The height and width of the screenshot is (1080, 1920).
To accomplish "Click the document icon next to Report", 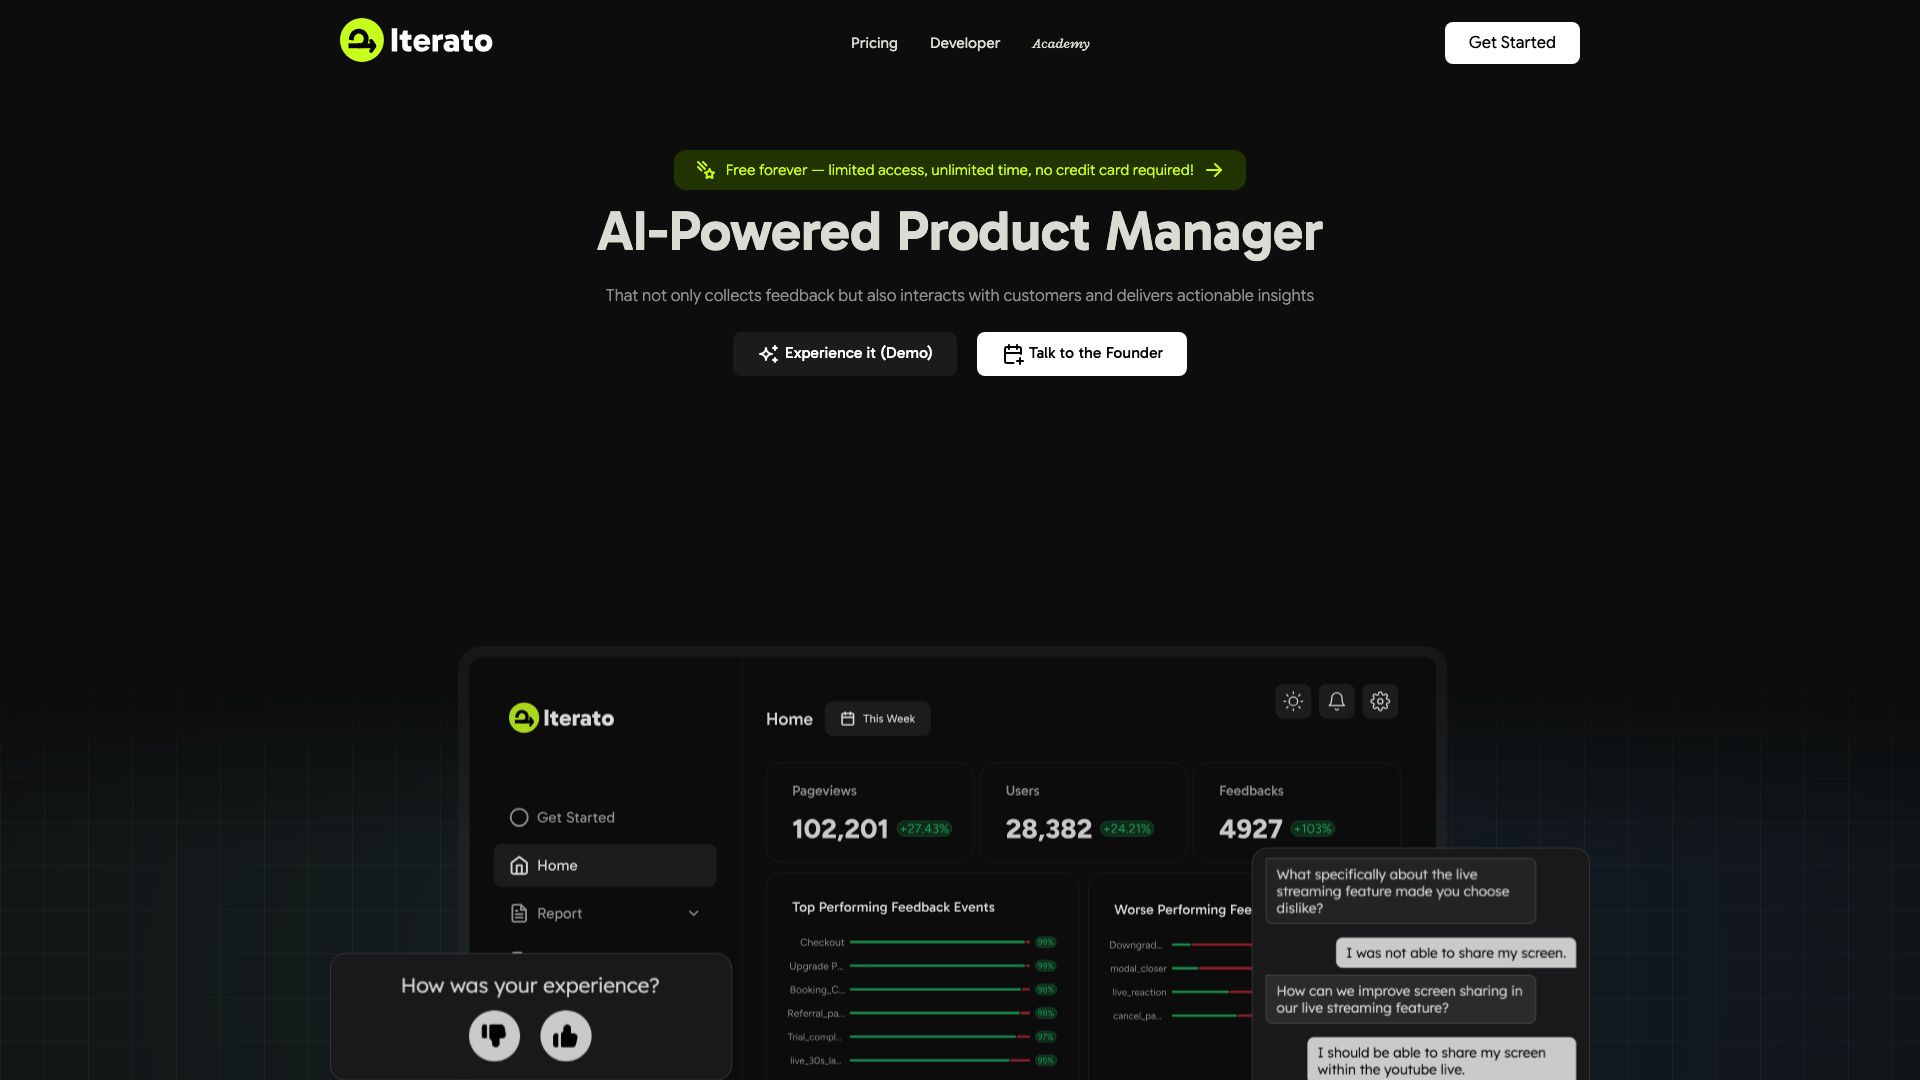I will tap(519, 912).
